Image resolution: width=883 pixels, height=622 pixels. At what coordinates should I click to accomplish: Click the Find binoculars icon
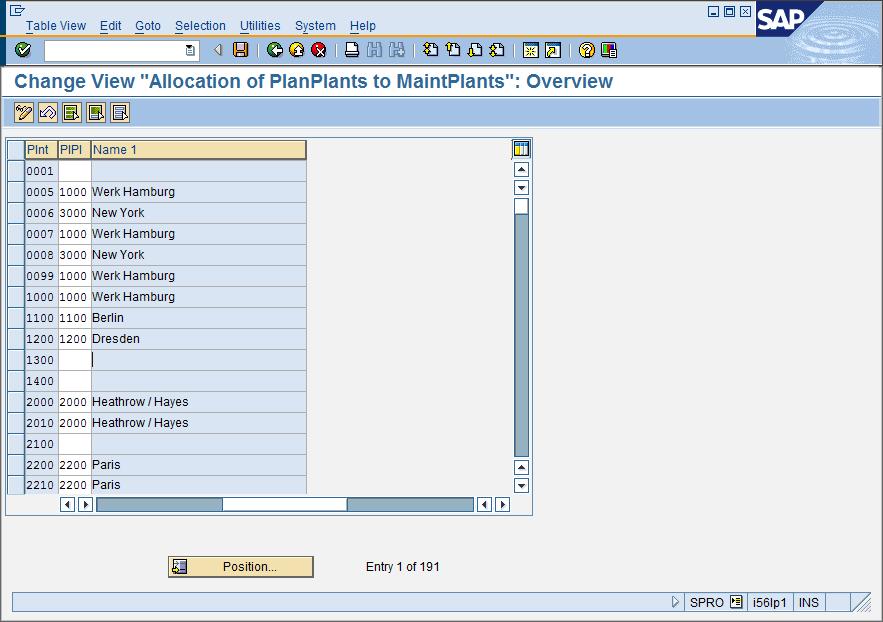coord(374,50)
